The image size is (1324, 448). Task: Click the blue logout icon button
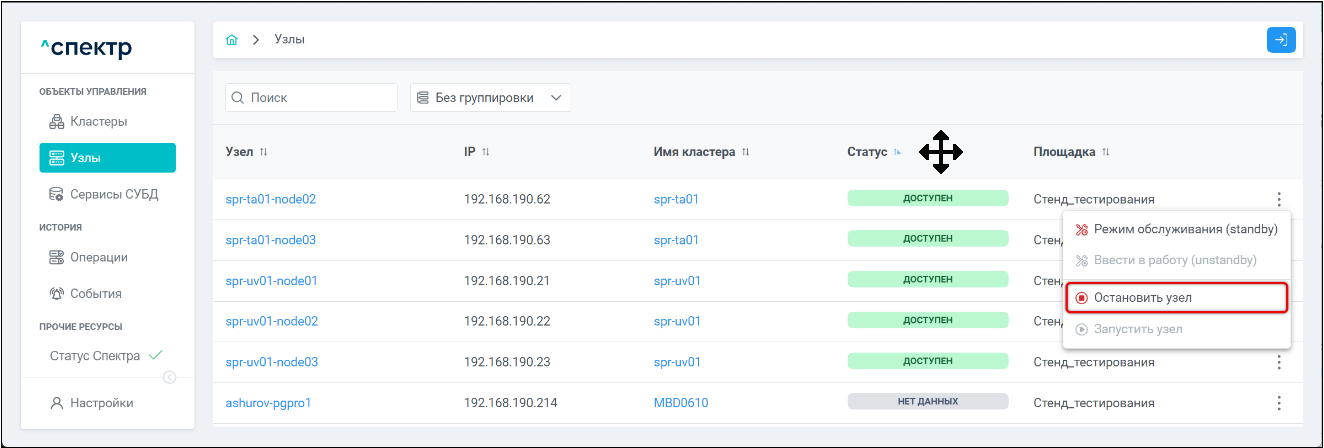pyautogui.click(x=1281, y=40)
